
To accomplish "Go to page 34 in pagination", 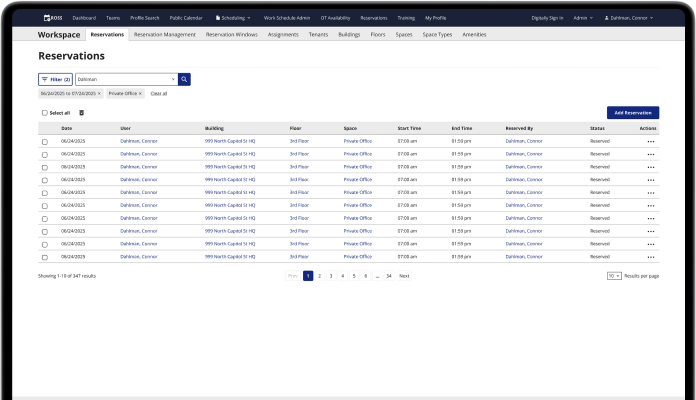I will 388,275.
